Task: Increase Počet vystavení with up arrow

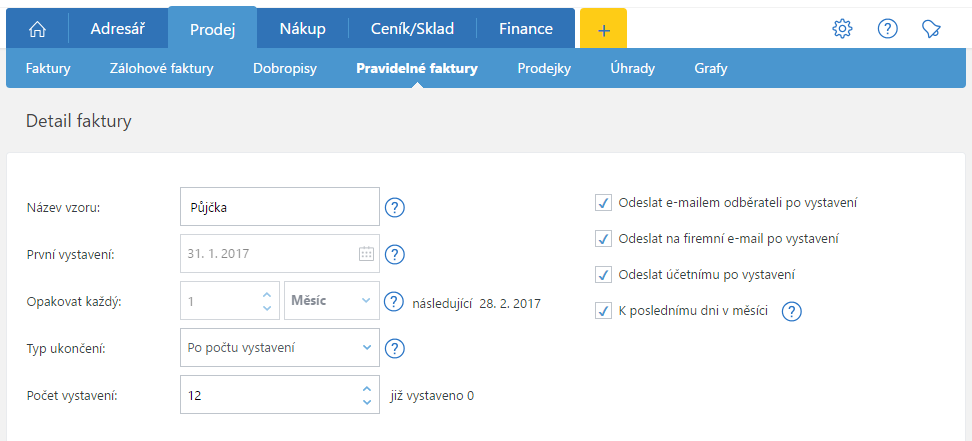Action: 366,389
